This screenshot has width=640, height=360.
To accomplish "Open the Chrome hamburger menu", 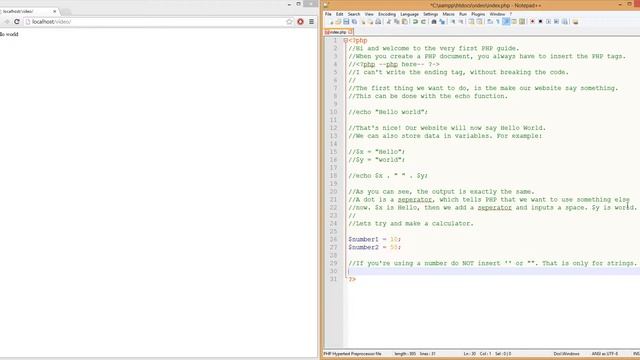I will coord(311,22).
